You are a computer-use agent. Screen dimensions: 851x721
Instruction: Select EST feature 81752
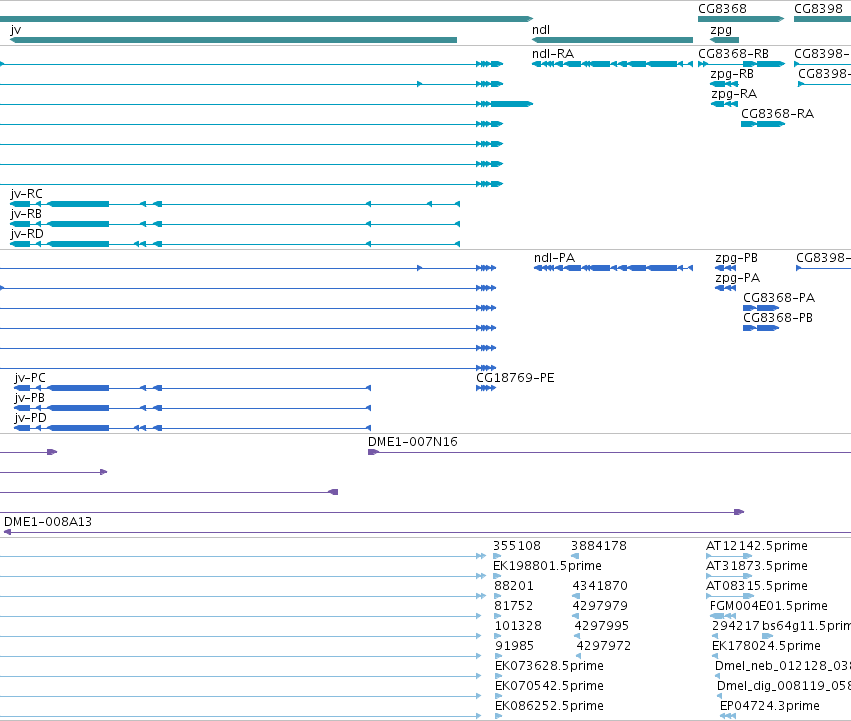tap(498, 616)
